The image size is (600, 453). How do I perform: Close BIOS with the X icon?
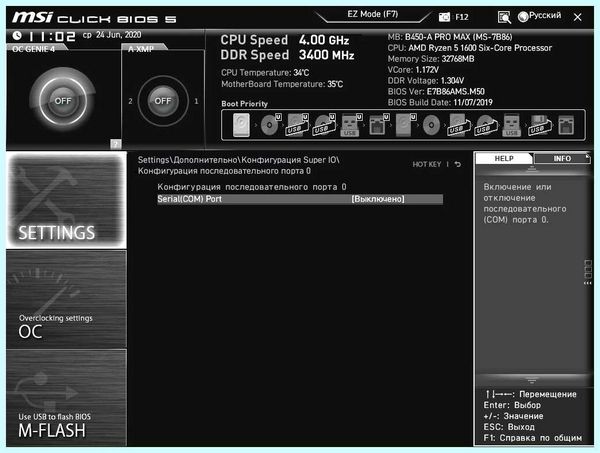(x=578, y=17)
